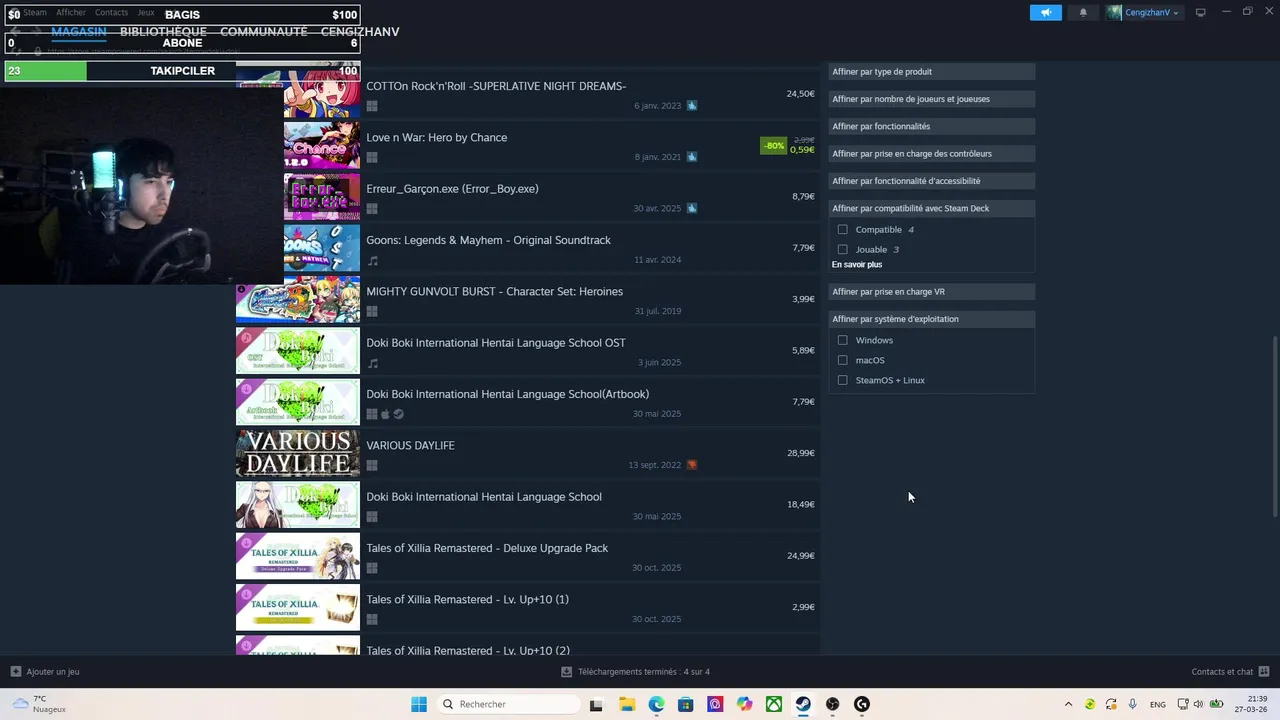Open the COMMUNAUTÉ tab
This screenshot has width=1280, height=720.
coord(264,32)
